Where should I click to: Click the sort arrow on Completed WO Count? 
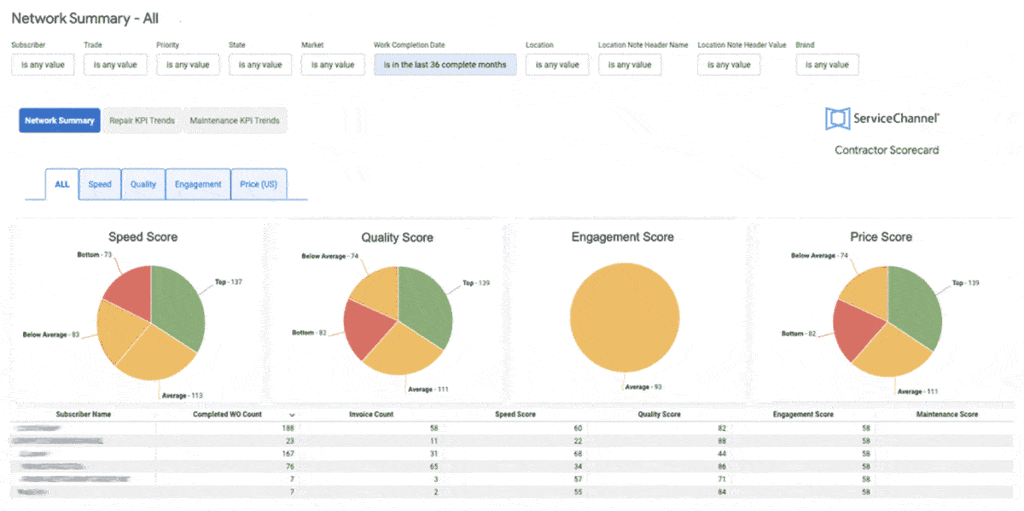click(292, 415)
